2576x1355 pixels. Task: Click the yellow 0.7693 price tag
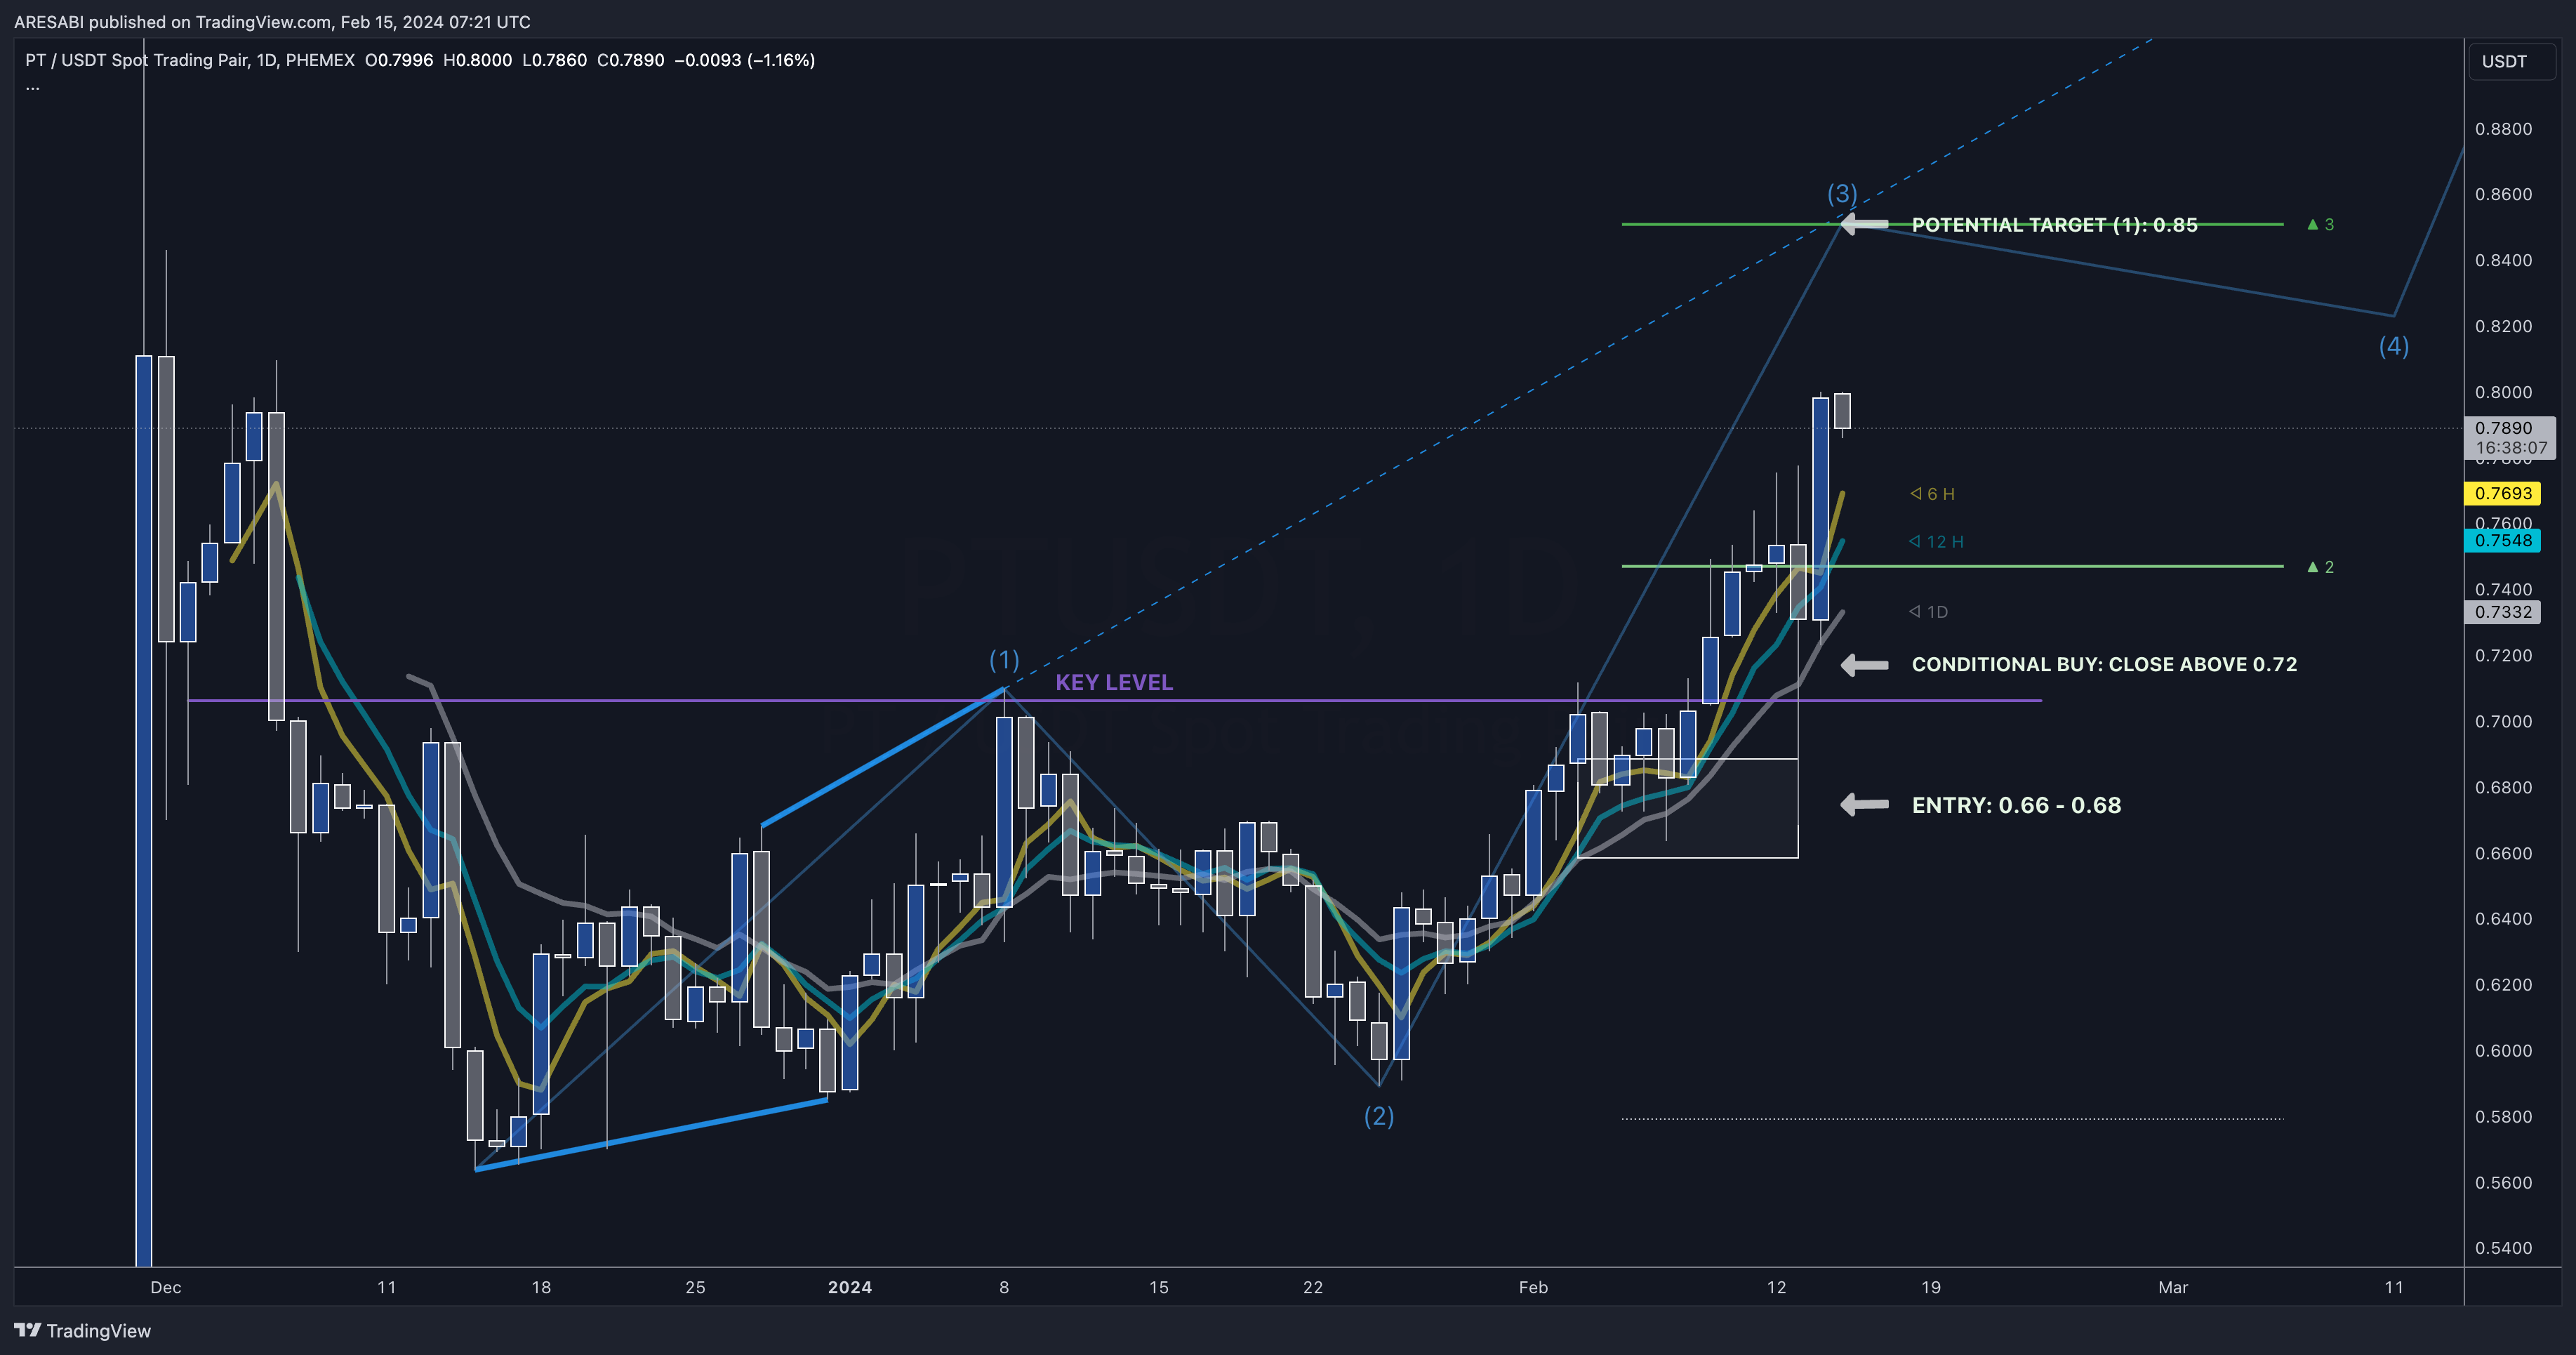click(2503, 493)
